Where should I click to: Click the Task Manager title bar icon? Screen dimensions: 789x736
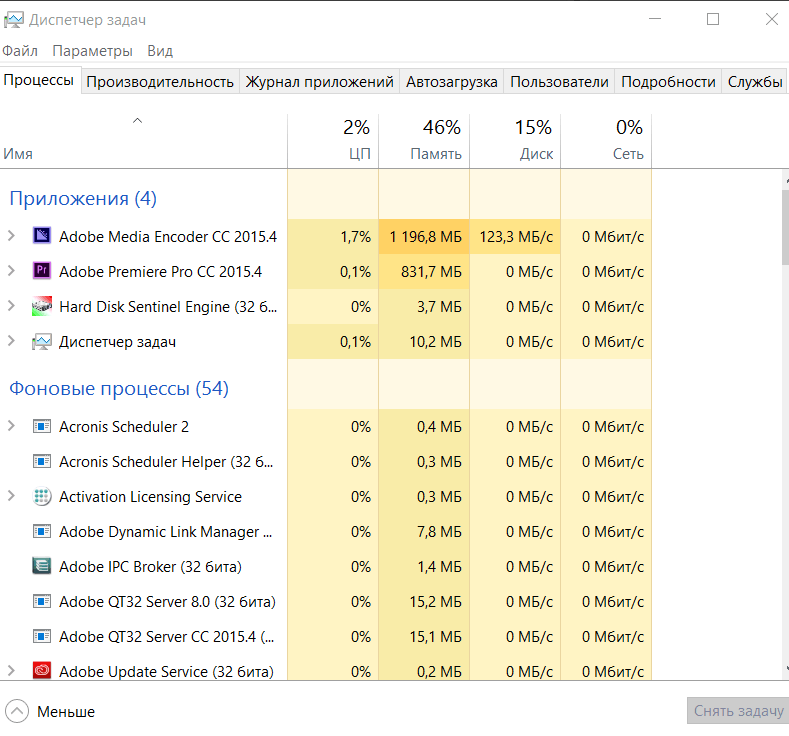pyautogui.click(x=14, y=20)
